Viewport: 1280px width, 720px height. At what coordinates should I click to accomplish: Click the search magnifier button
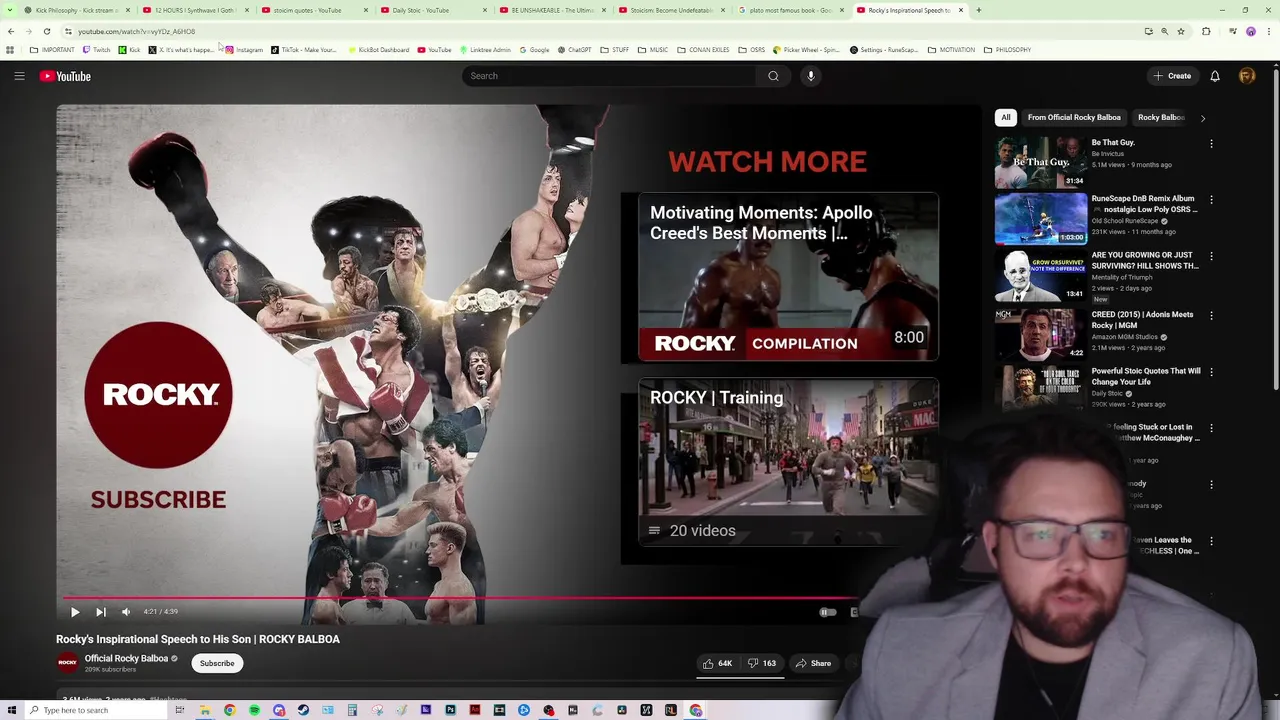pos(773,76)
